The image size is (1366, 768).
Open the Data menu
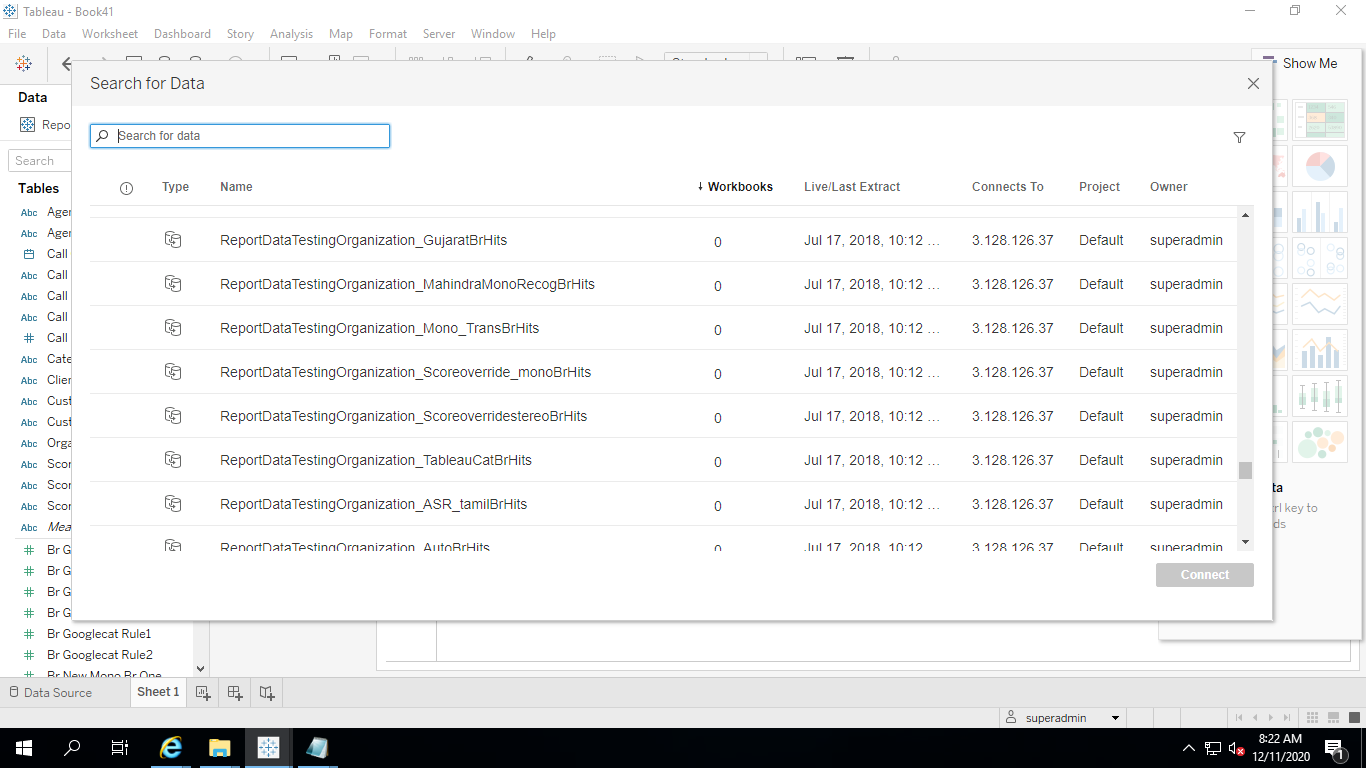pos(54,34)
